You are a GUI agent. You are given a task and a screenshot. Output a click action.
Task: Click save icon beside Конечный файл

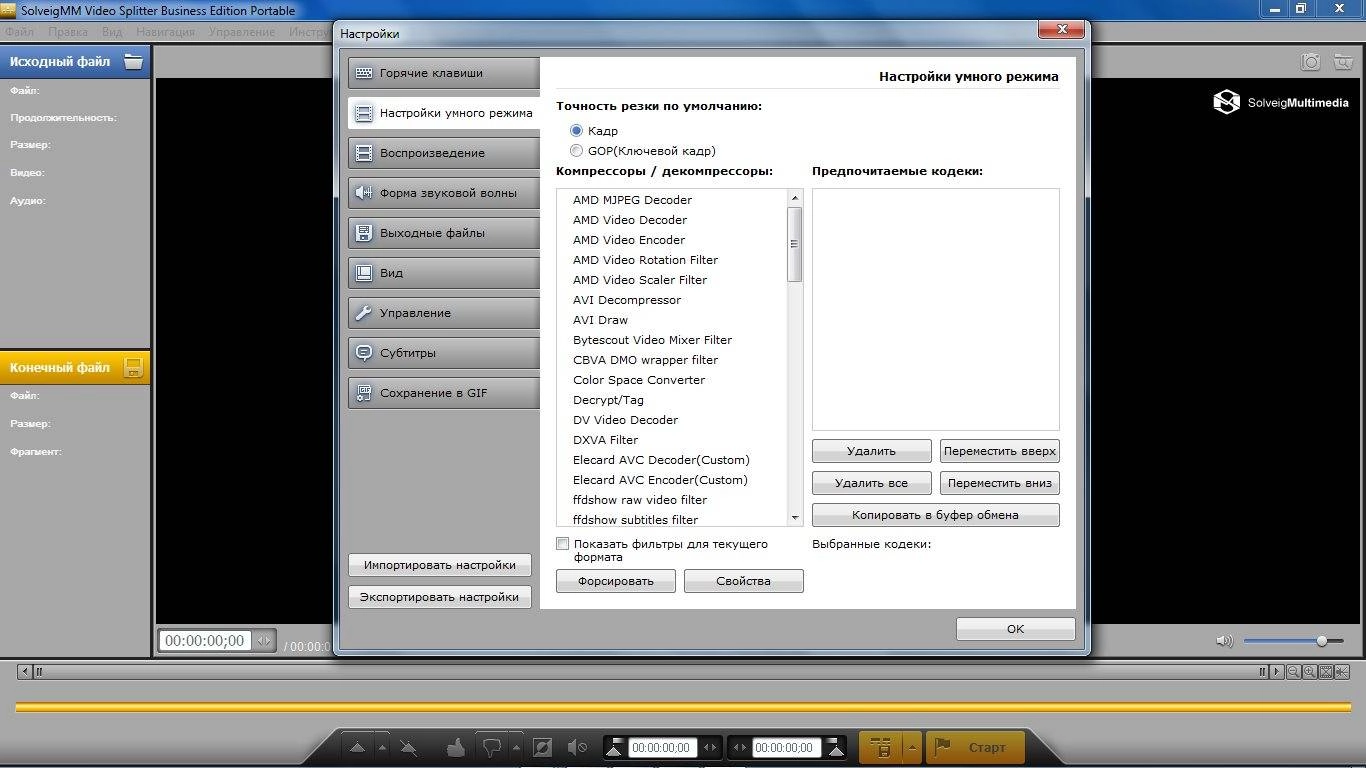coord(133,367)
